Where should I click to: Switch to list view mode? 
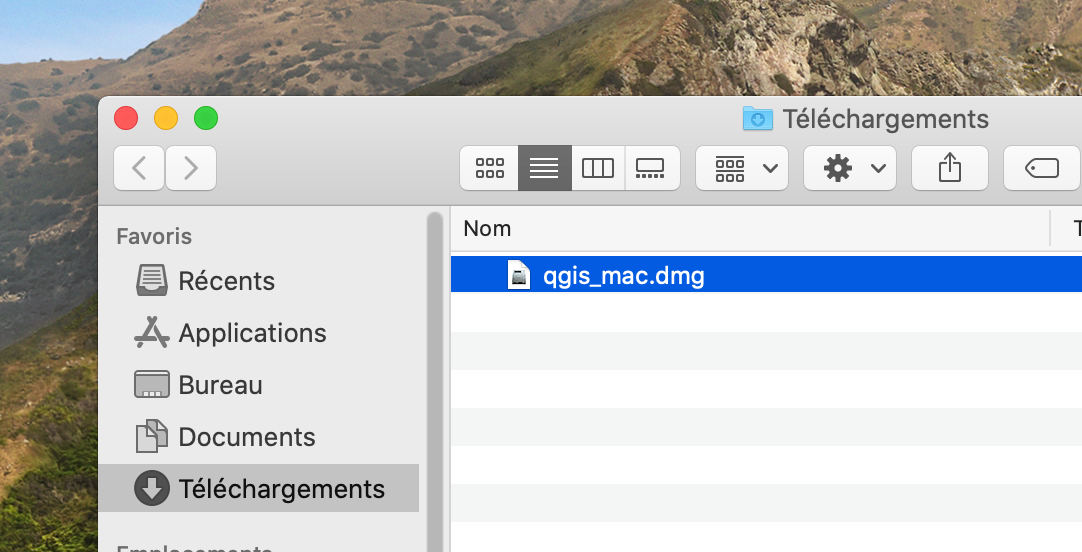tap(544, 168)
